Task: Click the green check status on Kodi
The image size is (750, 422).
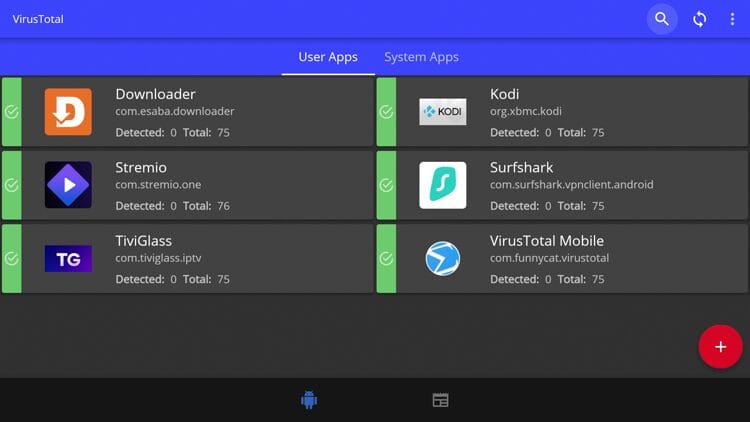Action: pyautogui.click(x=386, y=111)
